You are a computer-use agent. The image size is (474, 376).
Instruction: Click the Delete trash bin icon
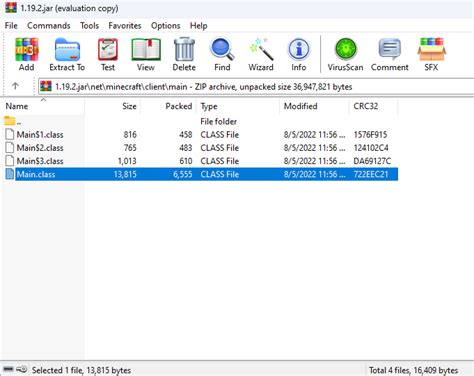(184, 49)
